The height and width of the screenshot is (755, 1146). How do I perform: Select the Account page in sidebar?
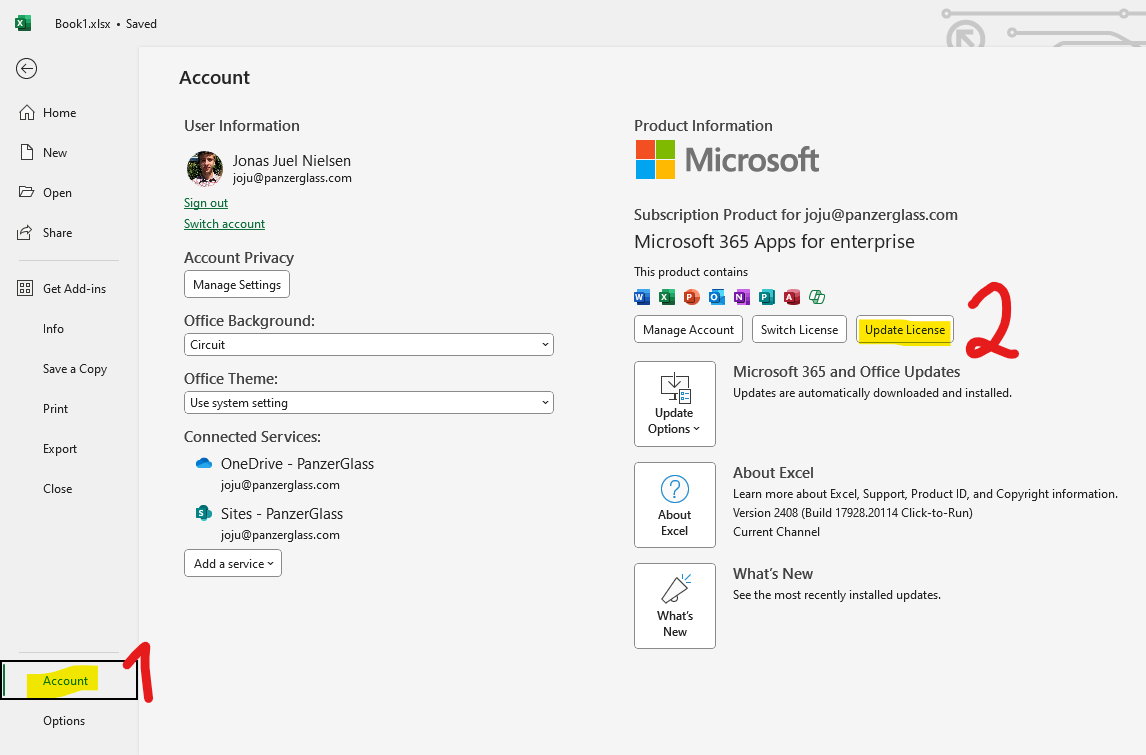(69, 680)
